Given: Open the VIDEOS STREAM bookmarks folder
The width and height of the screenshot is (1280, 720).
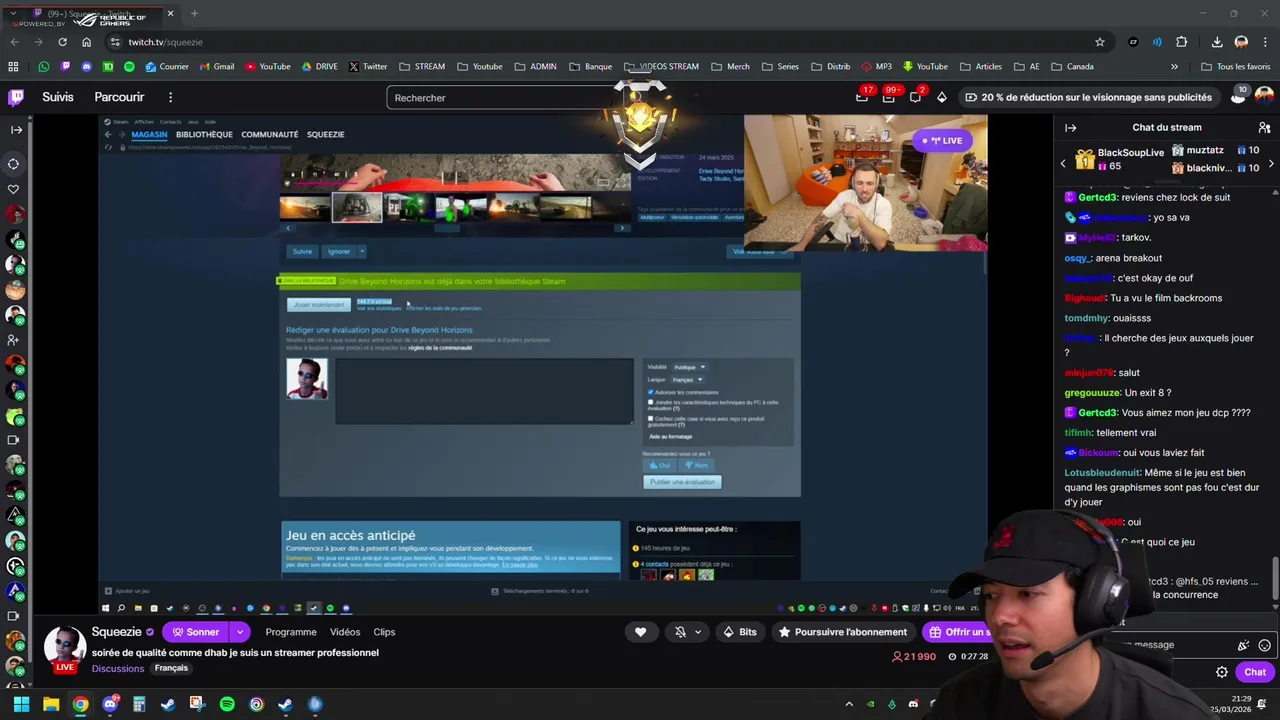Looking at the screenshot, I should pos(661,67).
